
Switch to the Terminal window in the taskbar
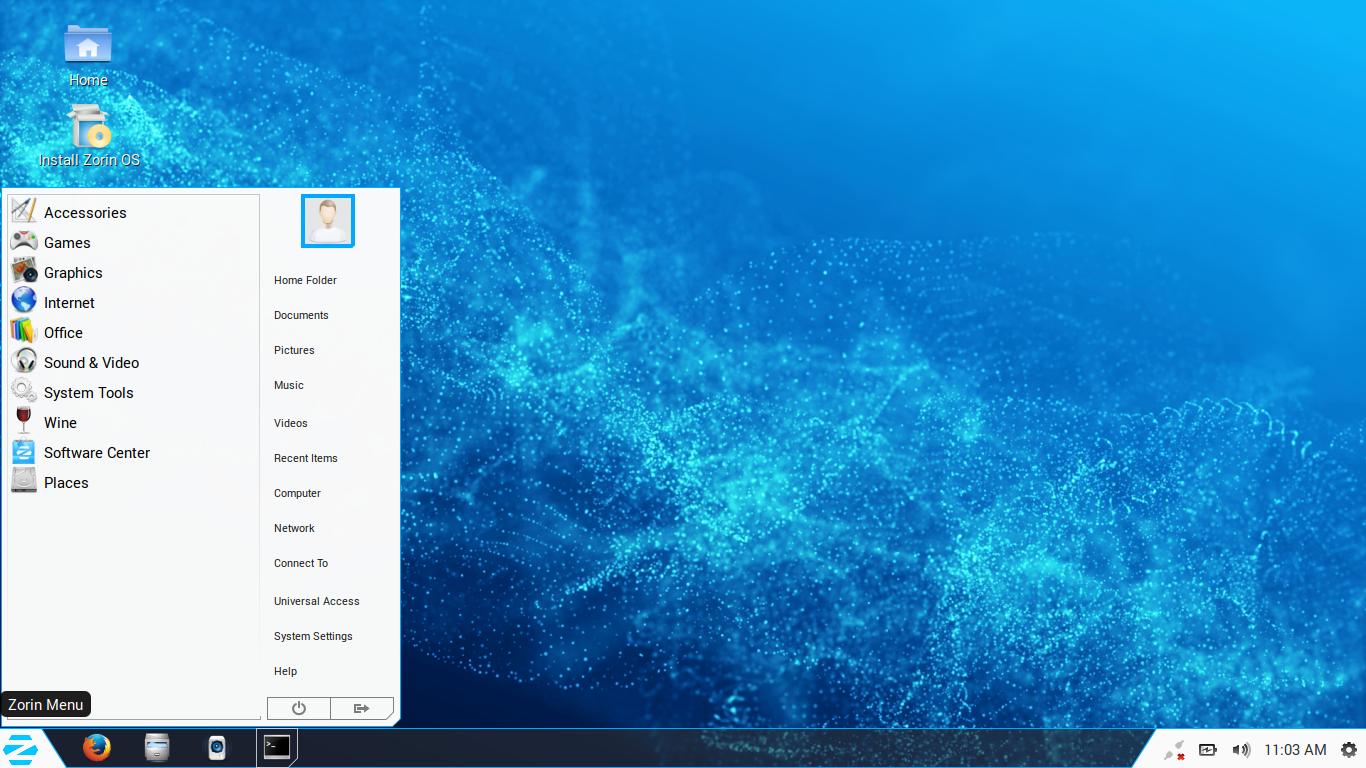pyautogui.click(x=277, y=746)
